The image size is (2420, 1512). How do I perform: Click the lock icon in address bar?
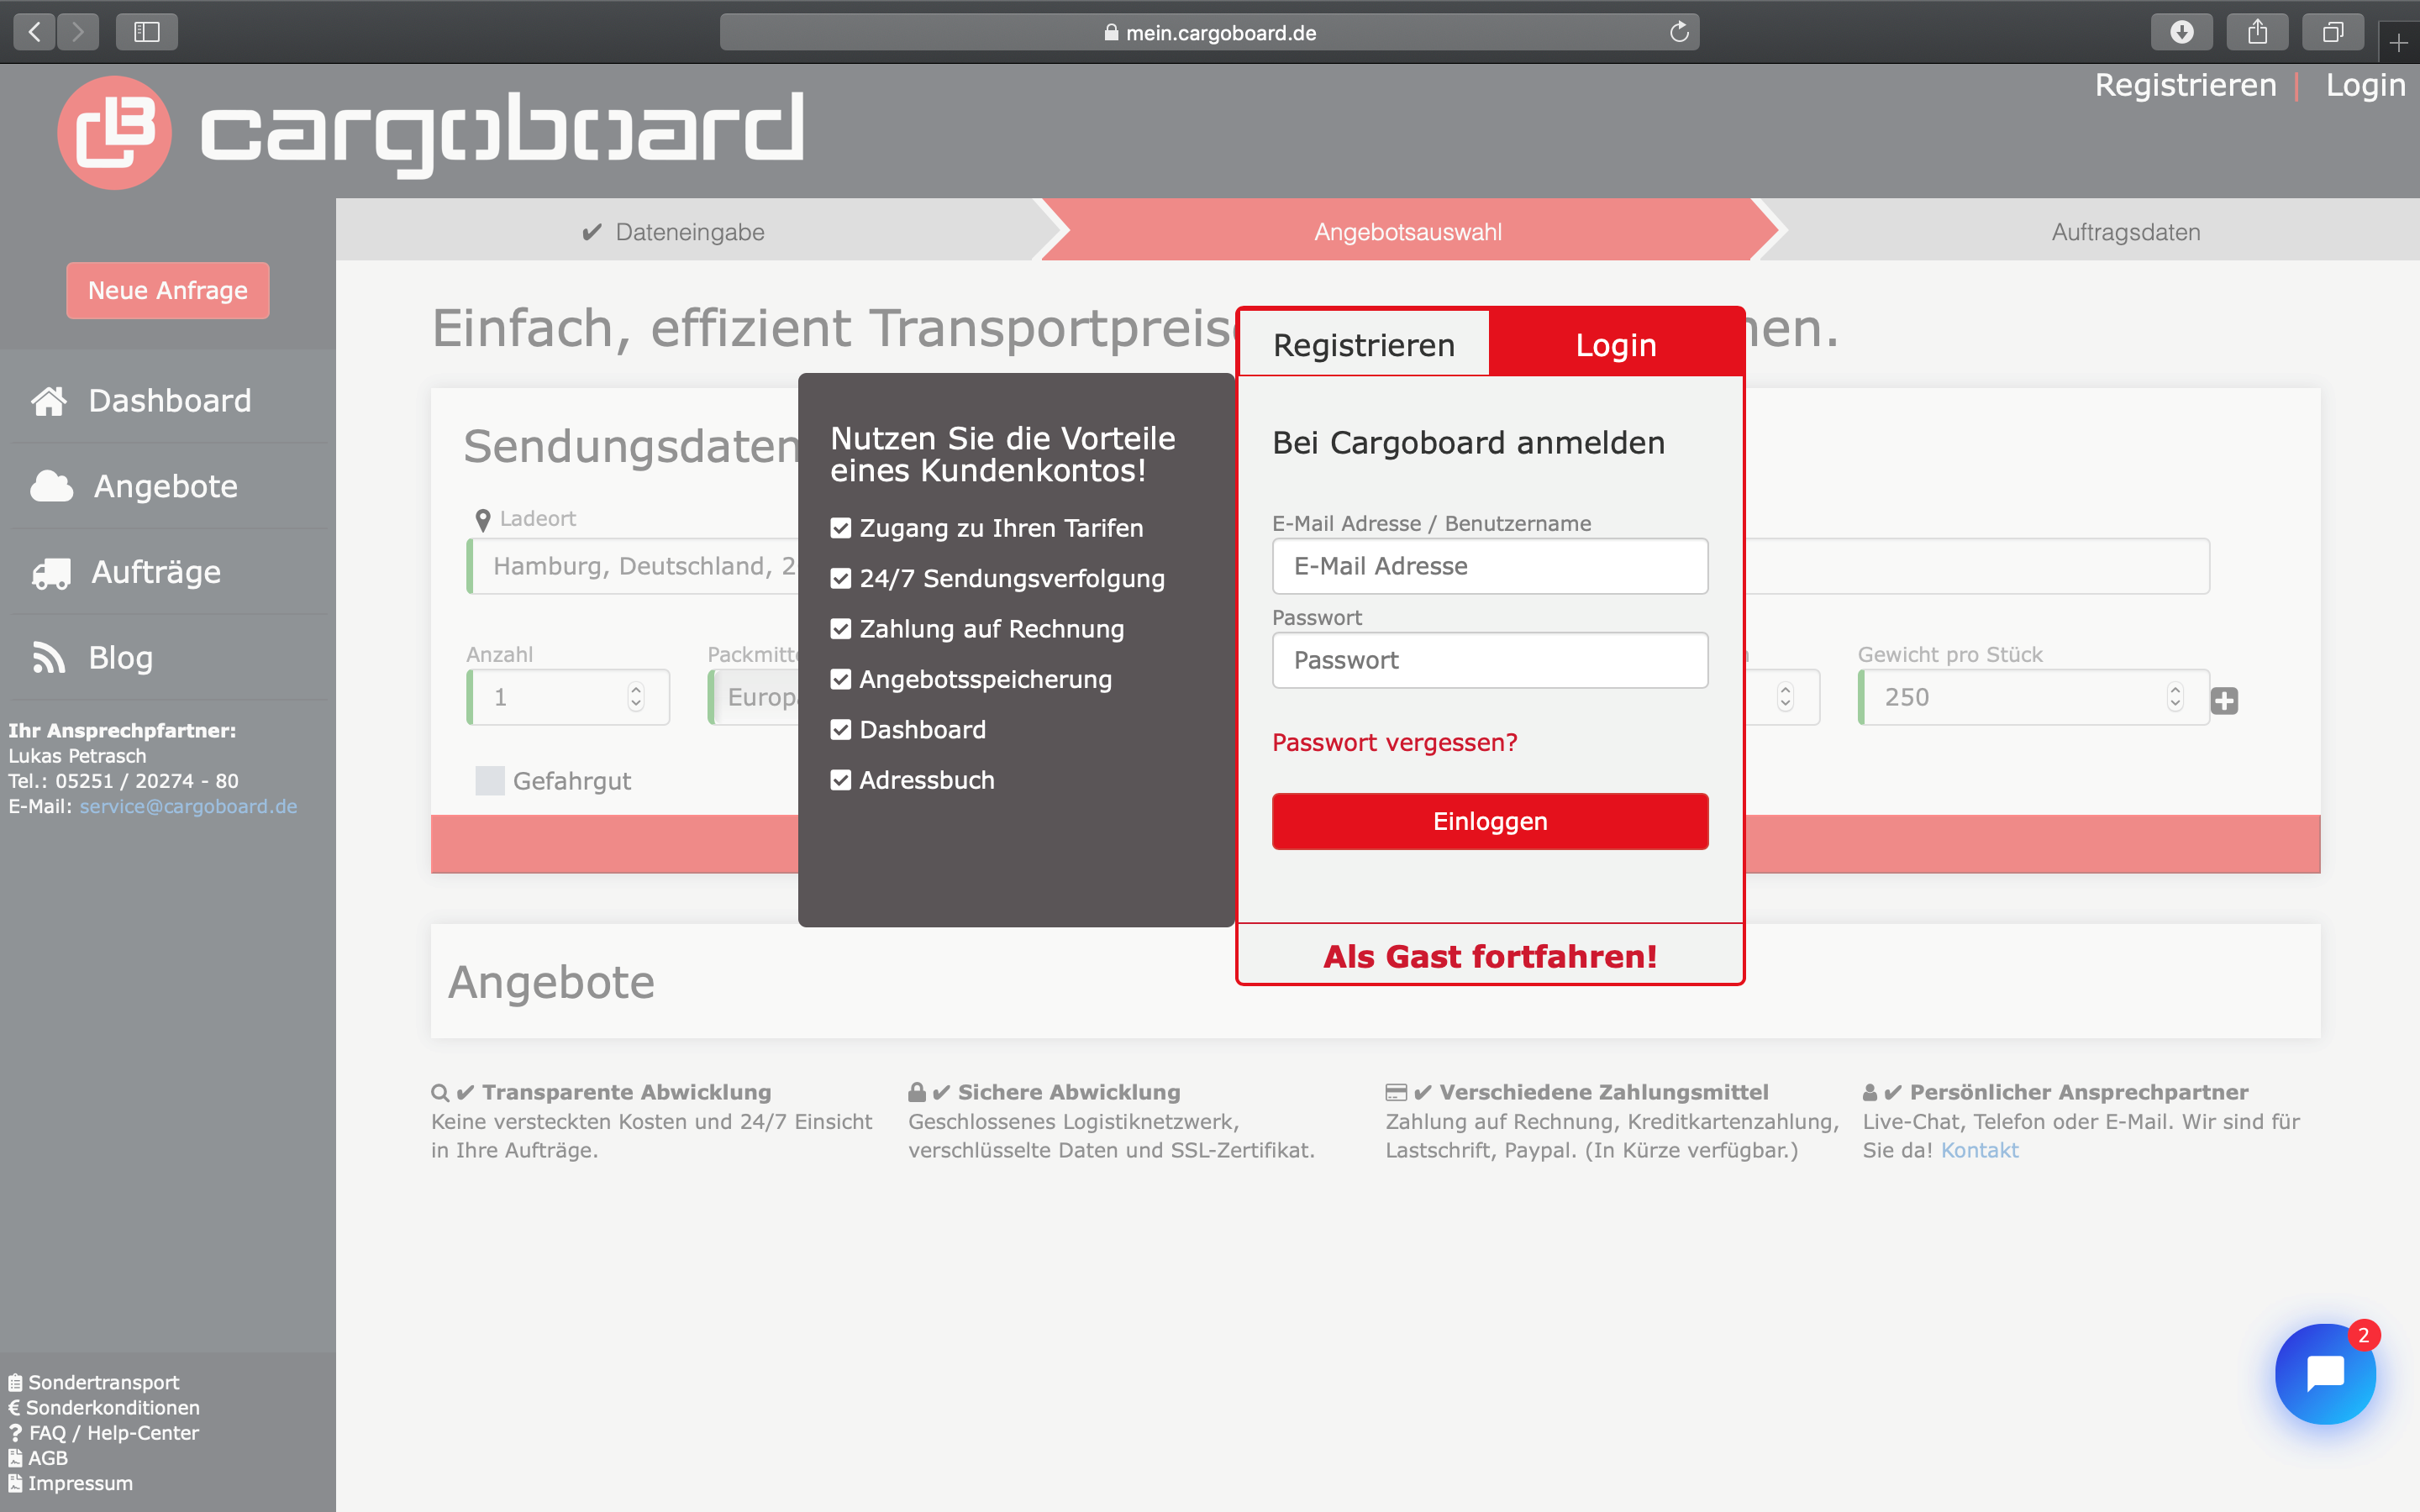1111,32
